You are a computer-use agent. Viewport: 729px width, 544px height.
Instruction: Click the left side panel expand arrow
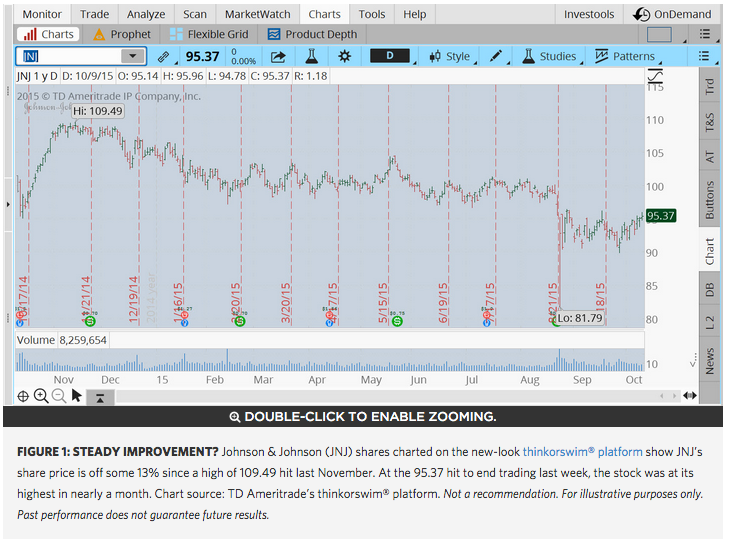(8, 204)
